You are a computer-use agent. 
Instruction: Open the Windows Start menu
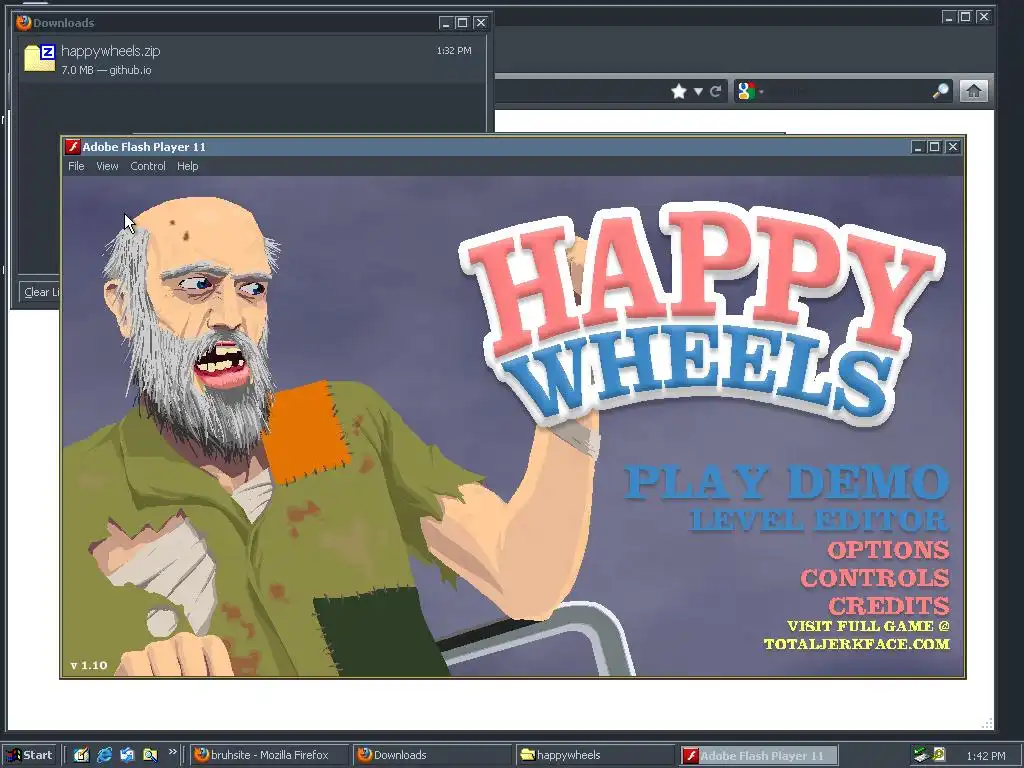(28, 755)
